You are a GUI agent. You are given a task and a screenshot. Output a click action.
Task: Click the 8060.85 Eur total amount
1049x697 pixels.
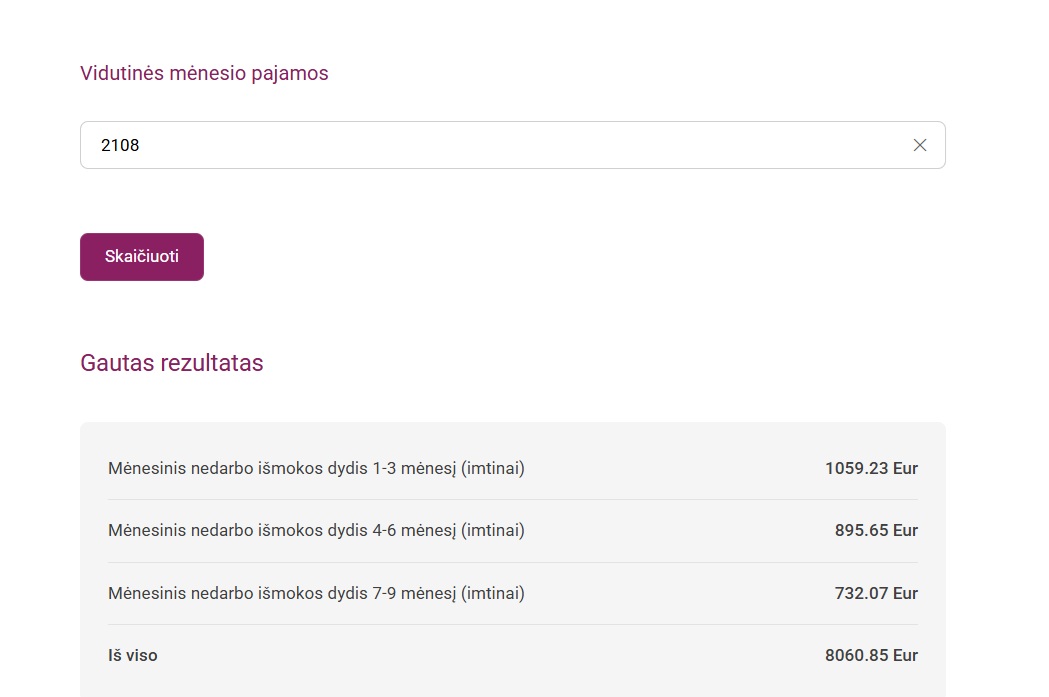point(871,656)
